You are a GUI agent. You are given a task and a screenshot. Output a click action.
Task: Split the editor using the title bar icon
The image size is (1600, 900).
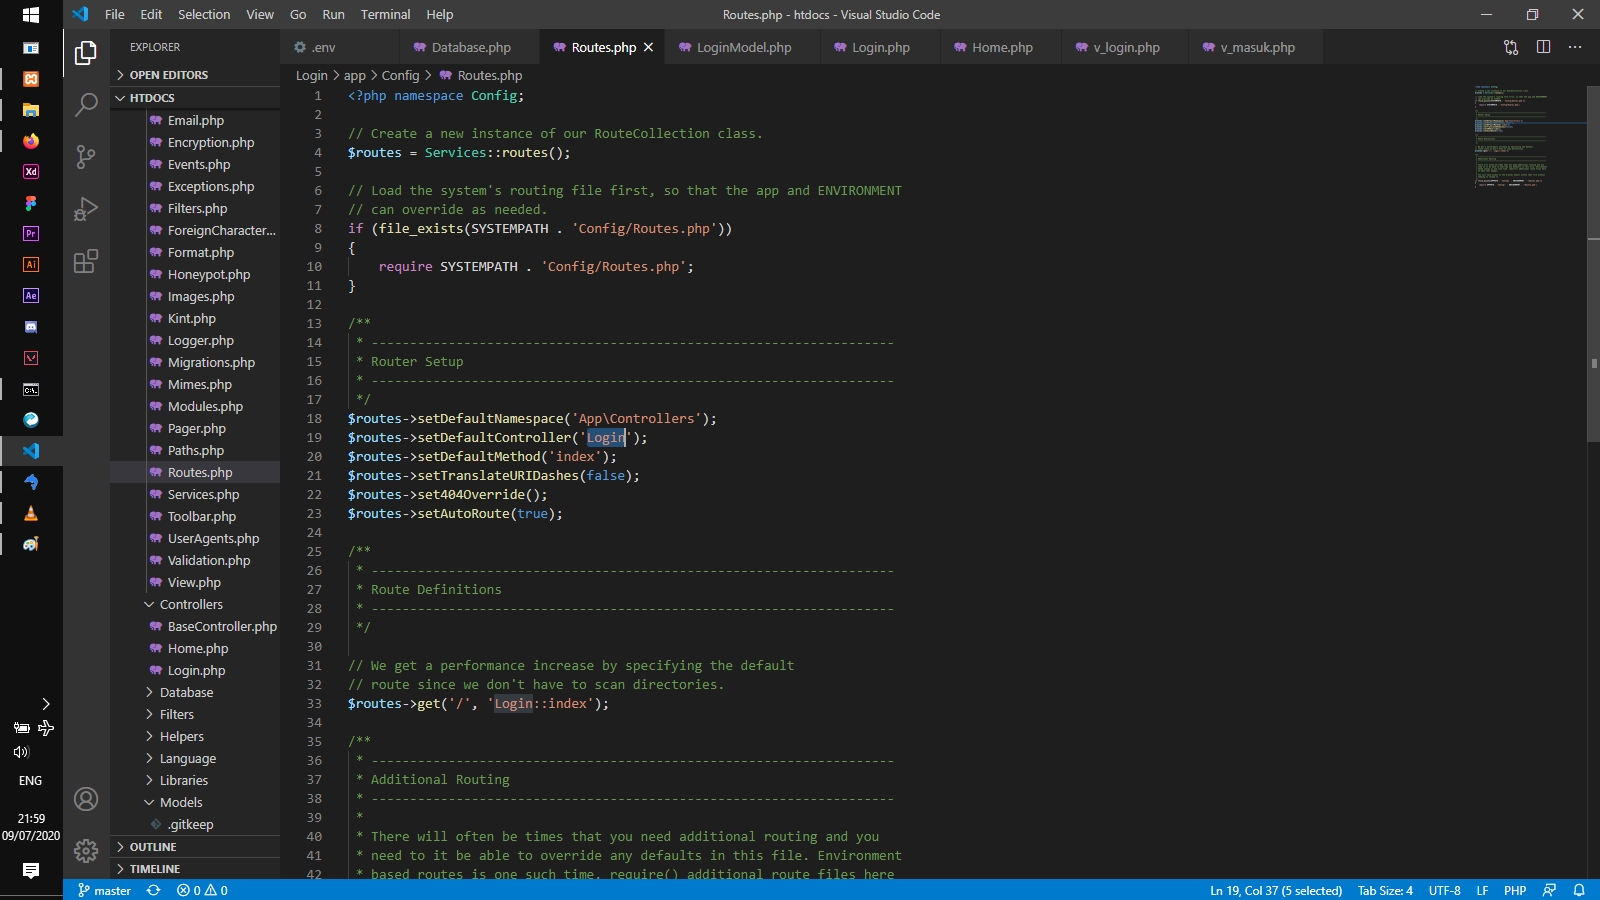(1543, 46)
